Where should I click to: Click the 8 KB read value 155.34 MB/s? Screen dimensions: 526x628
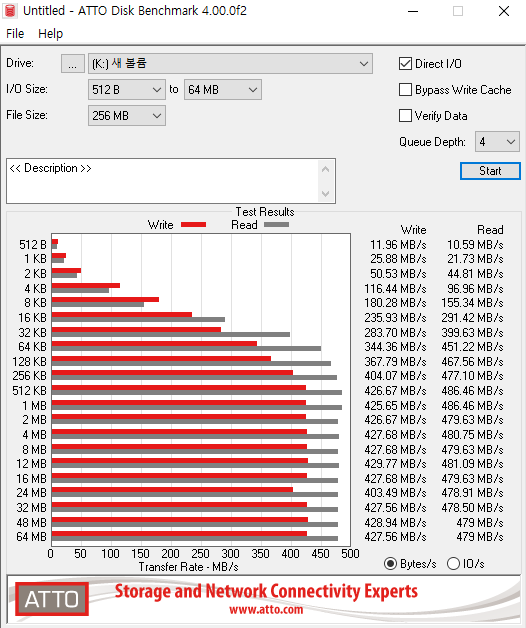pos(472,303)
